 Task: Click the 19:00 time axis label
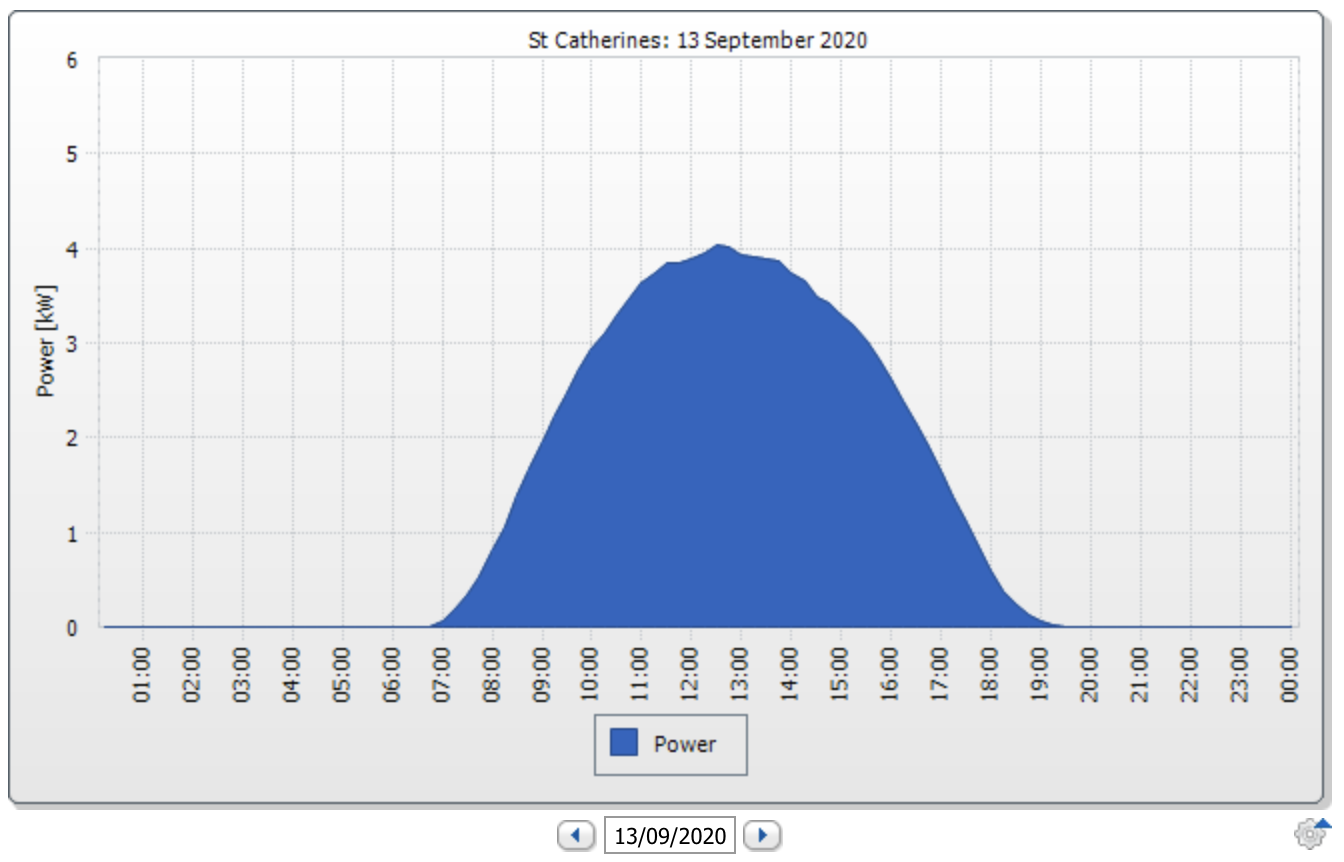(x=1040, y=674)
